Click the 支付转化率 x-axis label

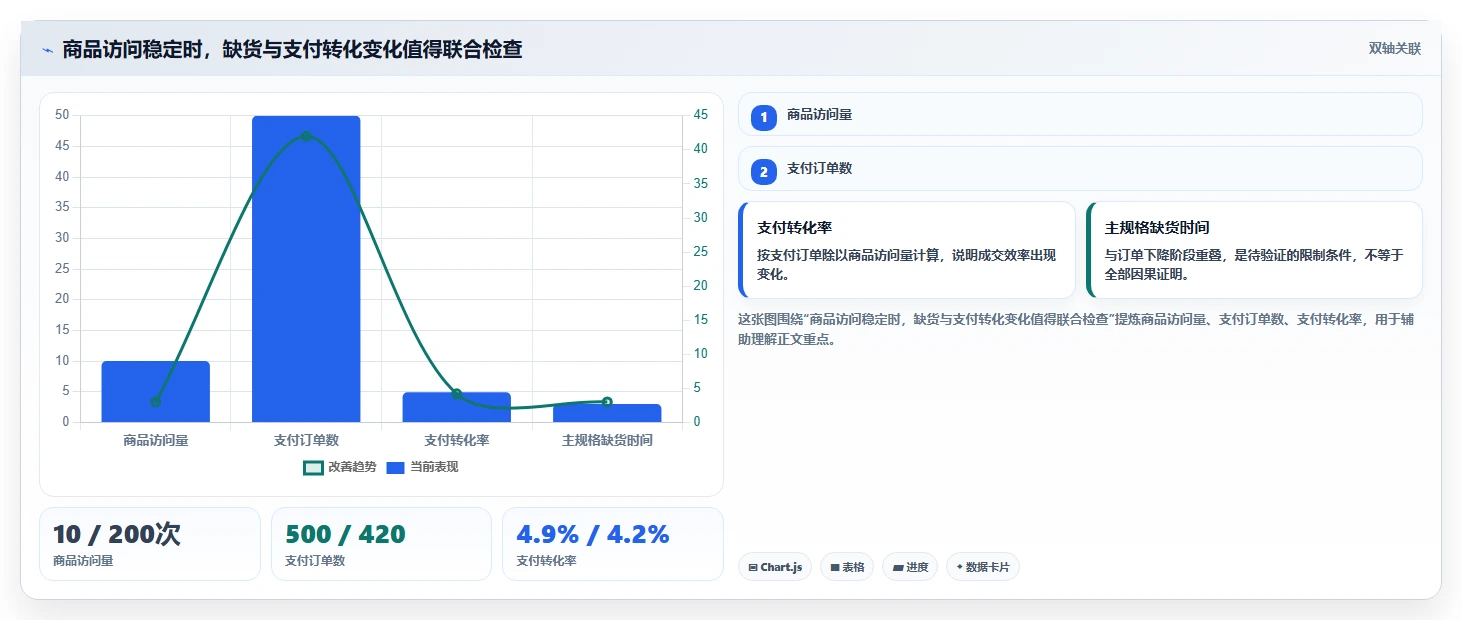(457, 440)
